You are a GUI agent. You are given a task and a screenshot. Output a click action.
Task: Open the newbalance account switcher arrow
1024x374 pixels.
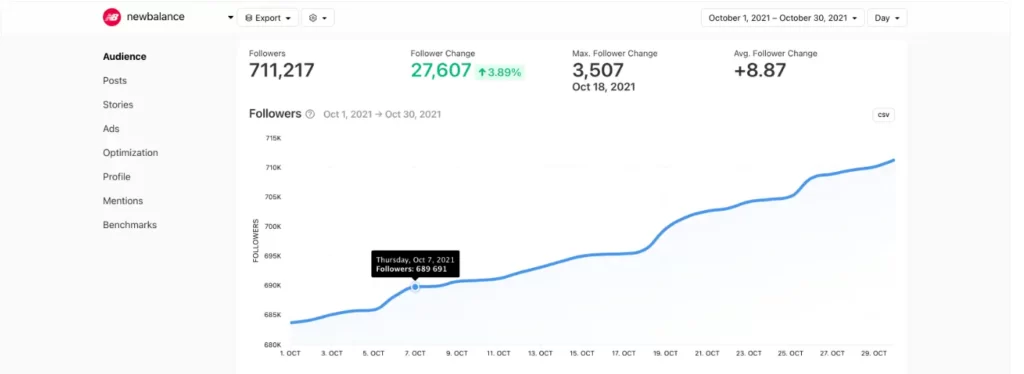(231, 18)
